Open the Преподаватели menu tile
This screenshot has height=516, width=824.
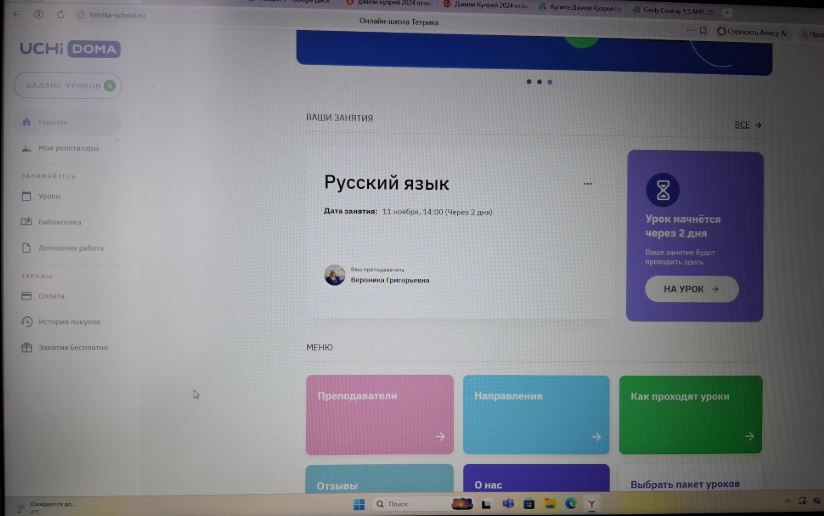point(379,415)
